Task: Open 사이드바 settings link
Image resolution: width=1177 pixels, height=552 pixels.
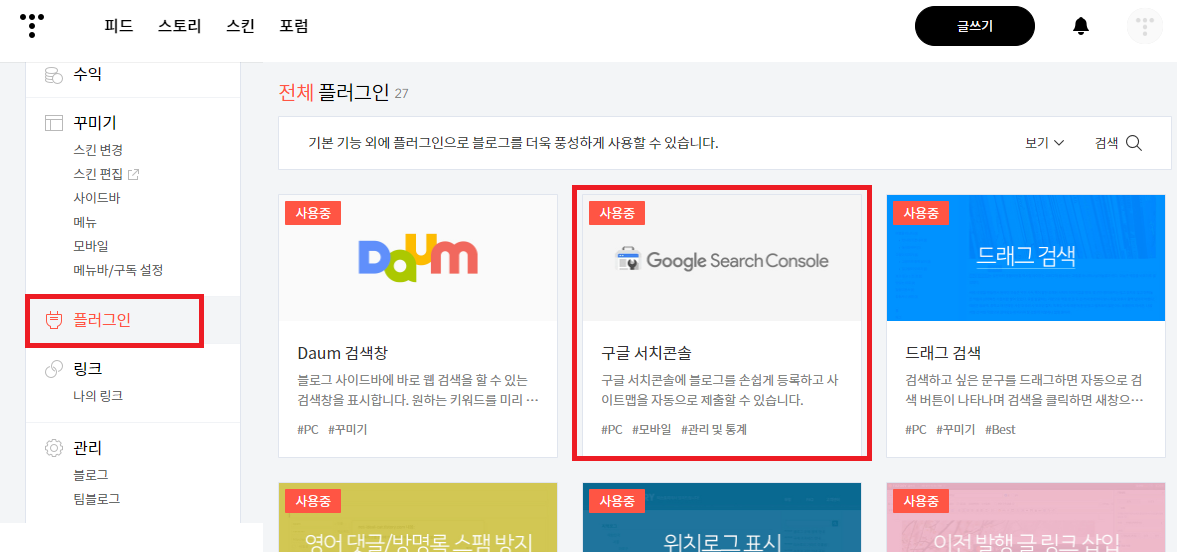Action: 97,198
